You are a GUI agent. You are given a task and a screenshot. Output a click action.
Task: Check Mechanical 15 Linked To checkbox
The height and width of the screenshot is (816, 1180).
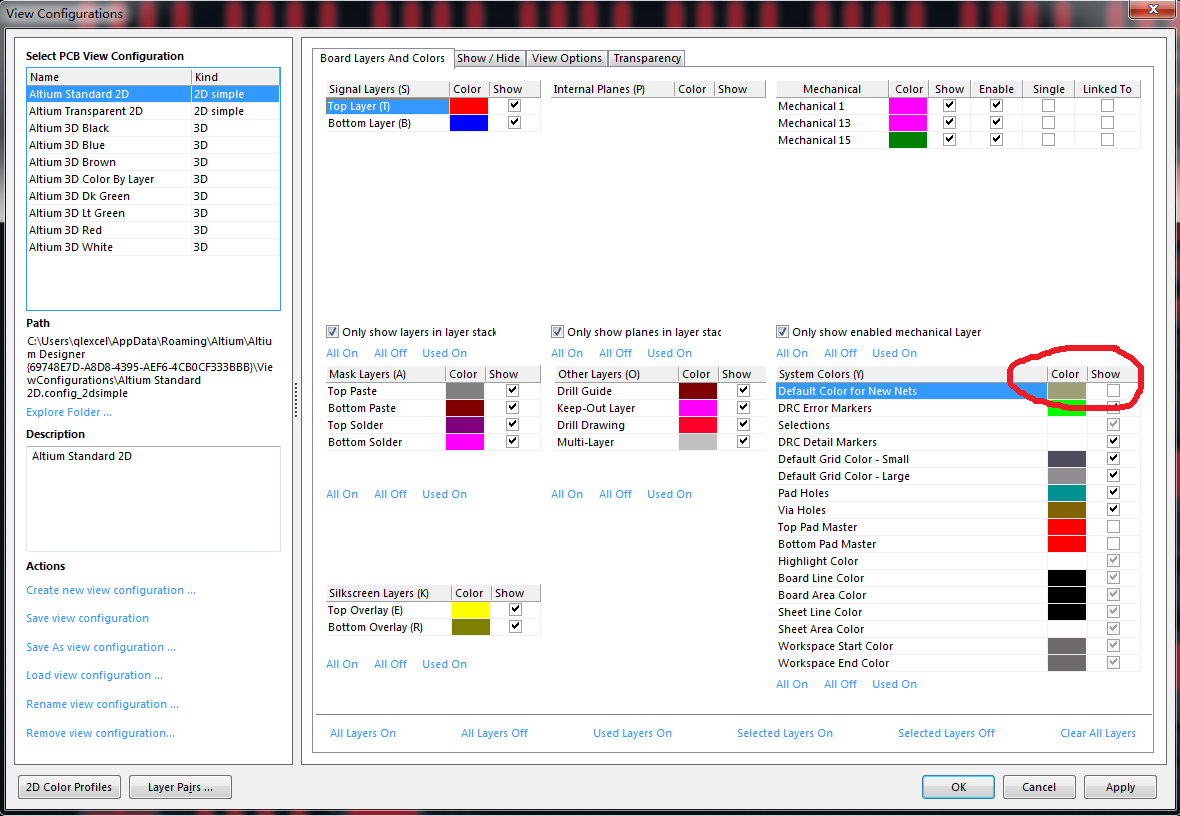pos(1107,139)
